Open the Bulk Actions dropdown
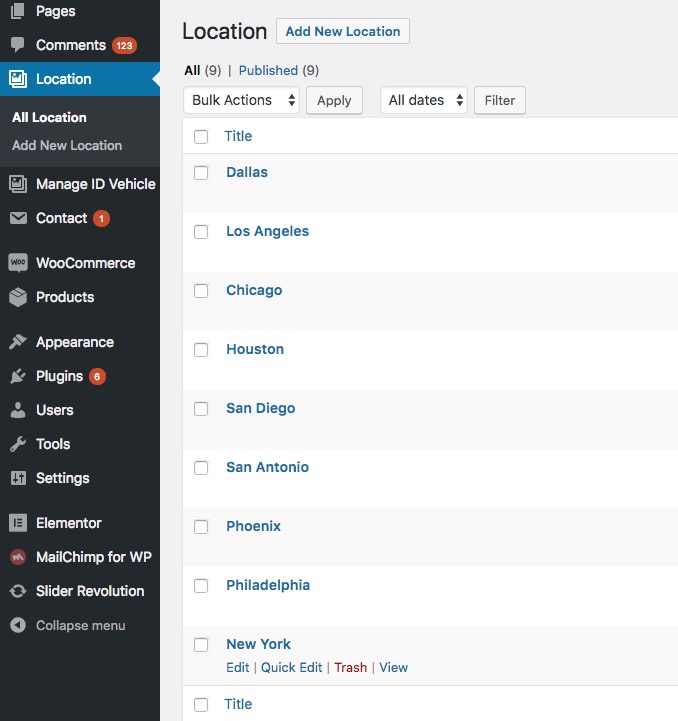The width and height of the screenshot is (678, 721). click(x=241, y=100)
